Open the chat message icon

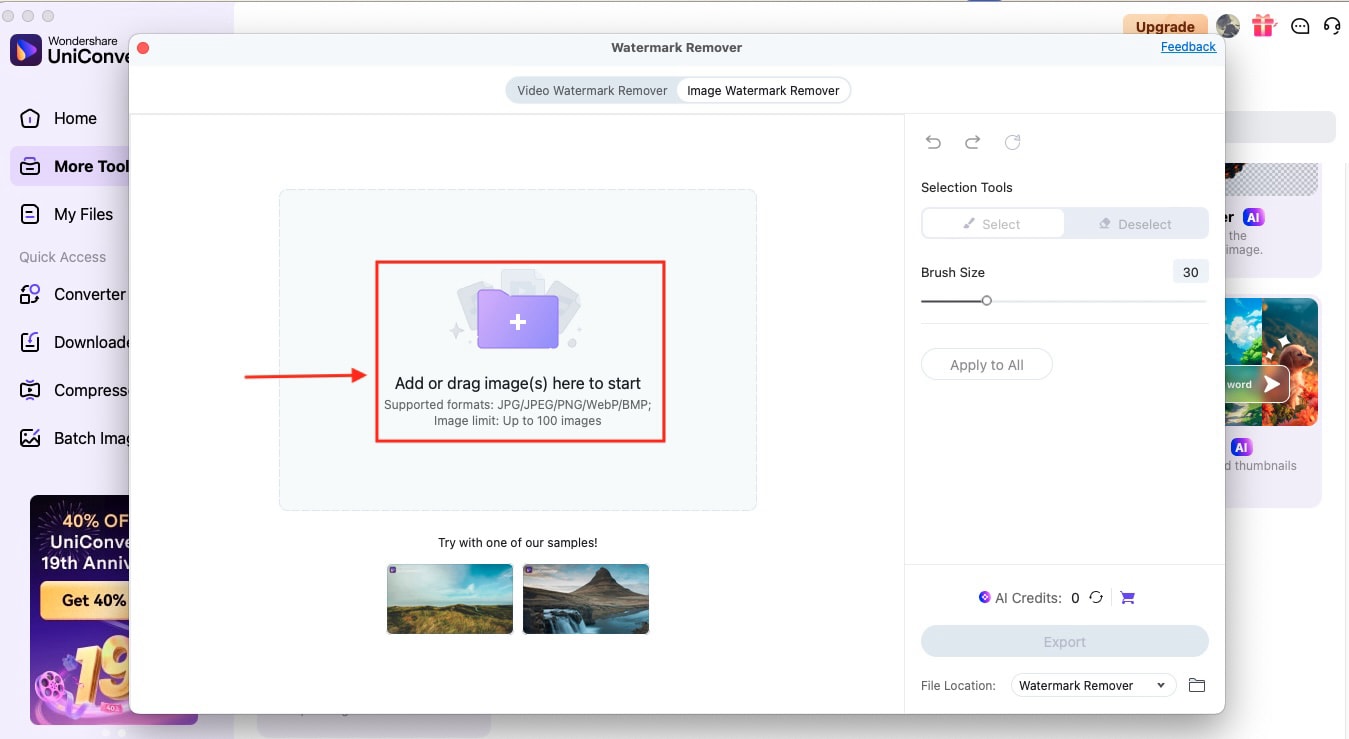[x=1300, y=27]
